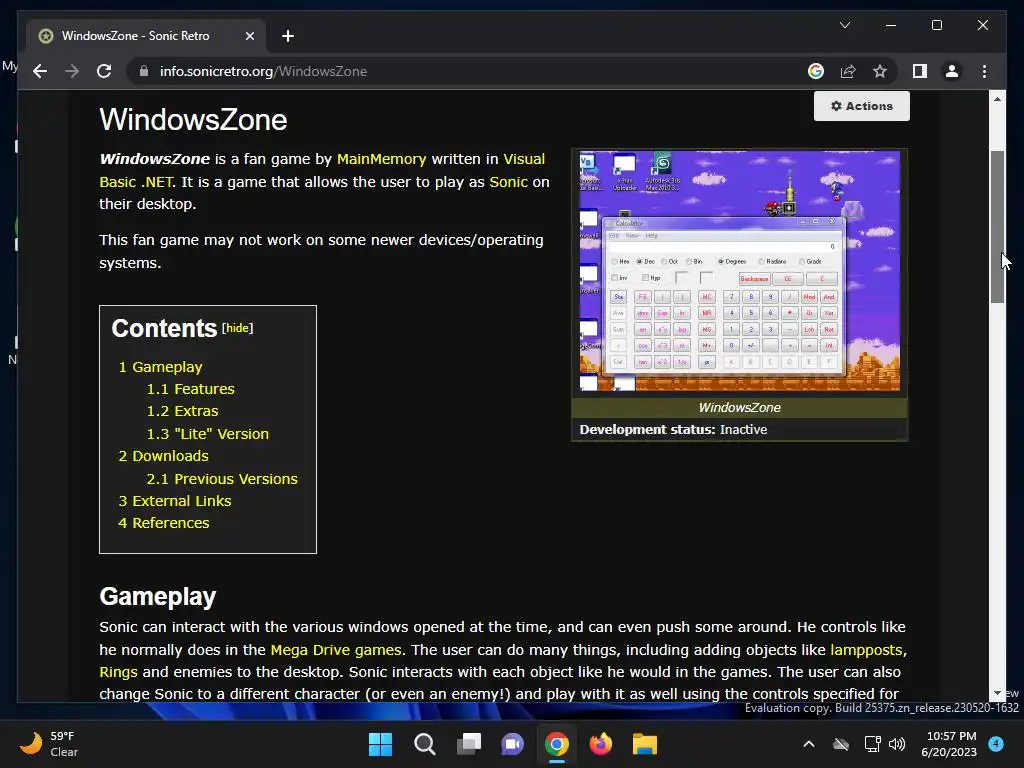1024x768 pixels.
Task: Open the volume tray icon
Action: pos(897,744)
